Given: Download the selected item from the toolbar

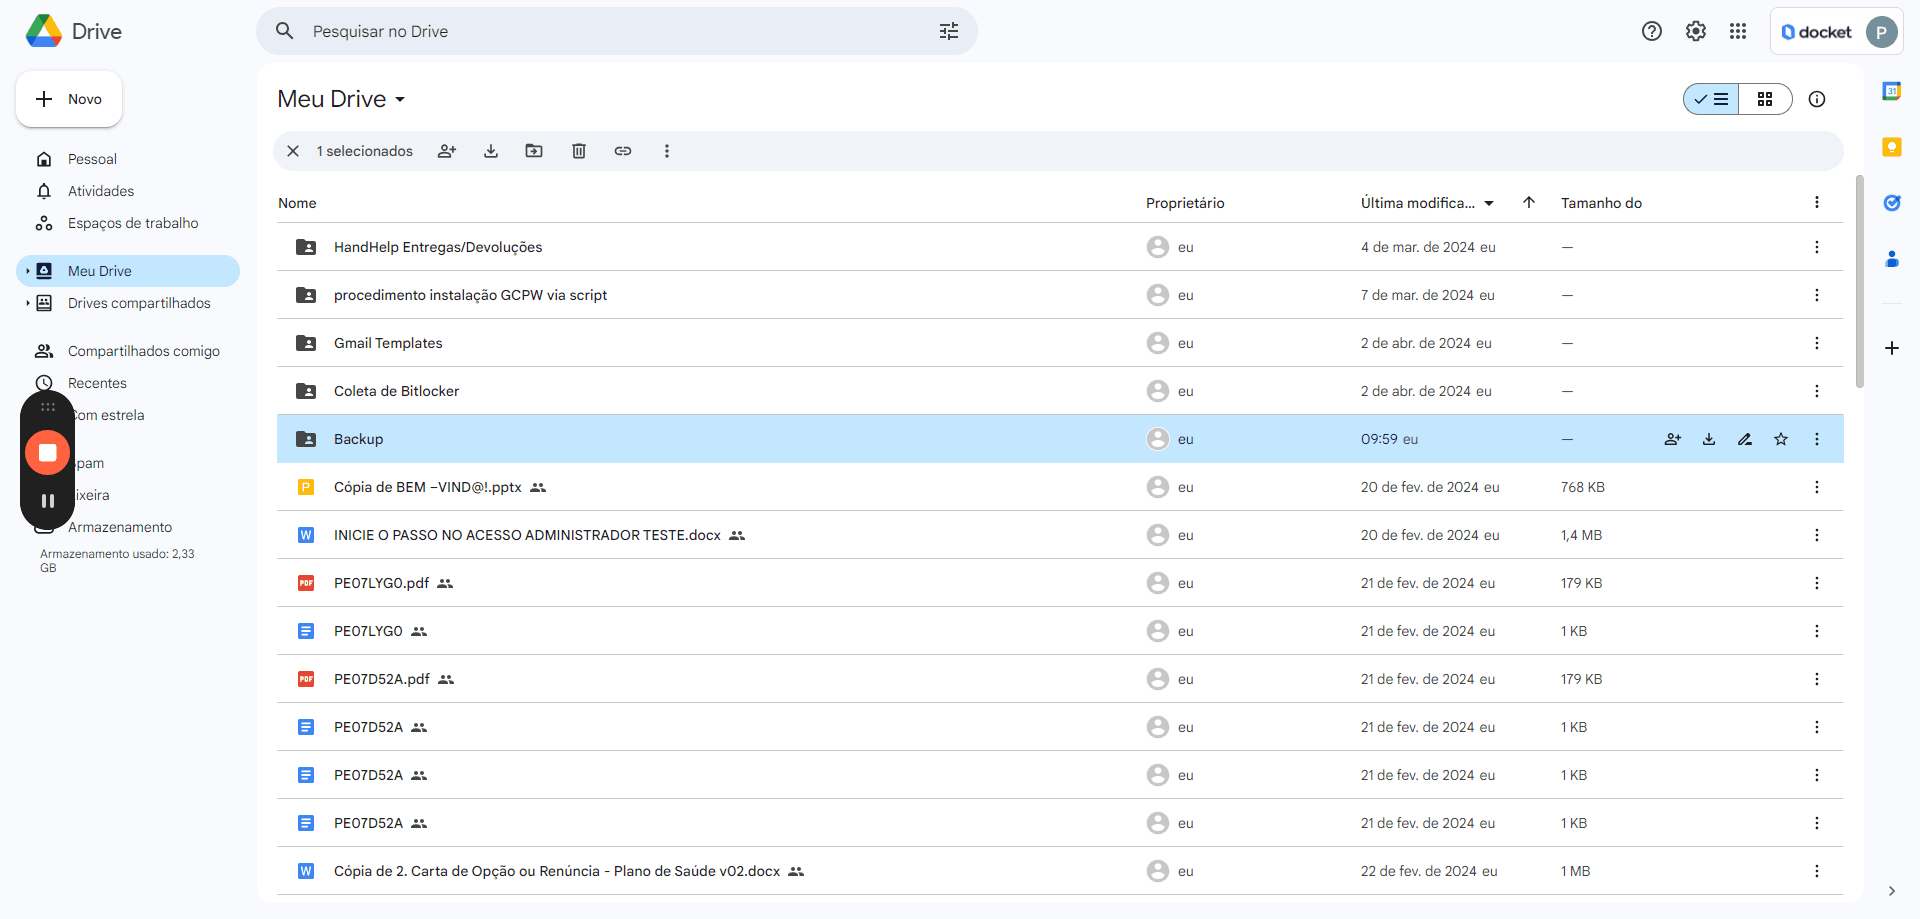Looking at the screenshot, I should tap(491, 151).
